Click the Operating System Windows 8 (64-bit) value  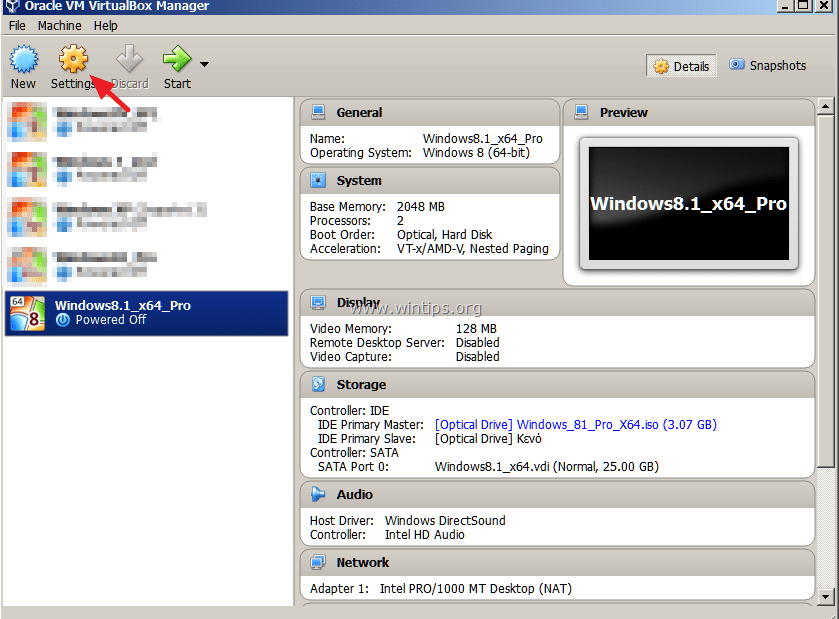pos(476,152)
